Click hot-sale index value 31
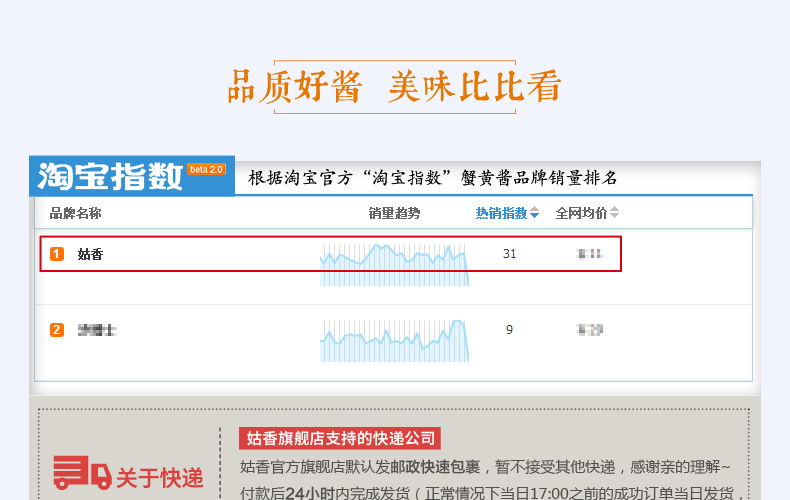The height and width of the screenshot is (500, 790). pyautogui.click(x=509, y=254)
